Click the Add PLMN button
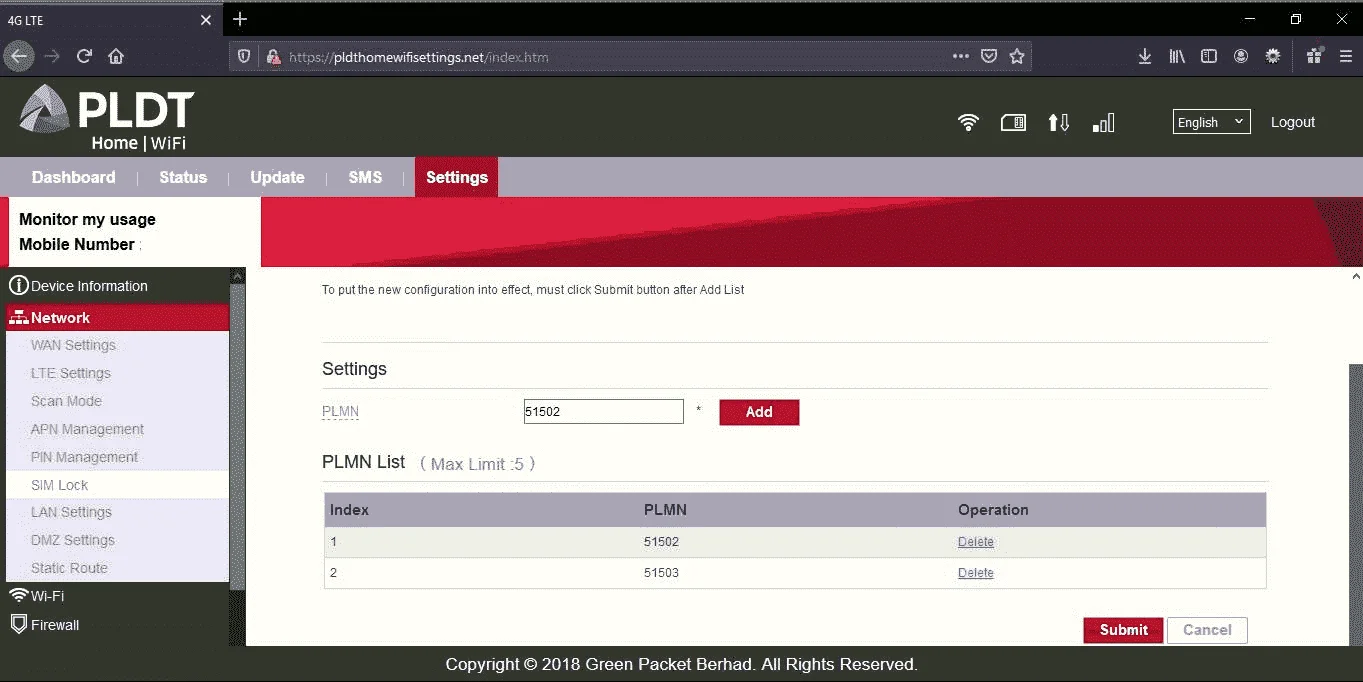 759,412
